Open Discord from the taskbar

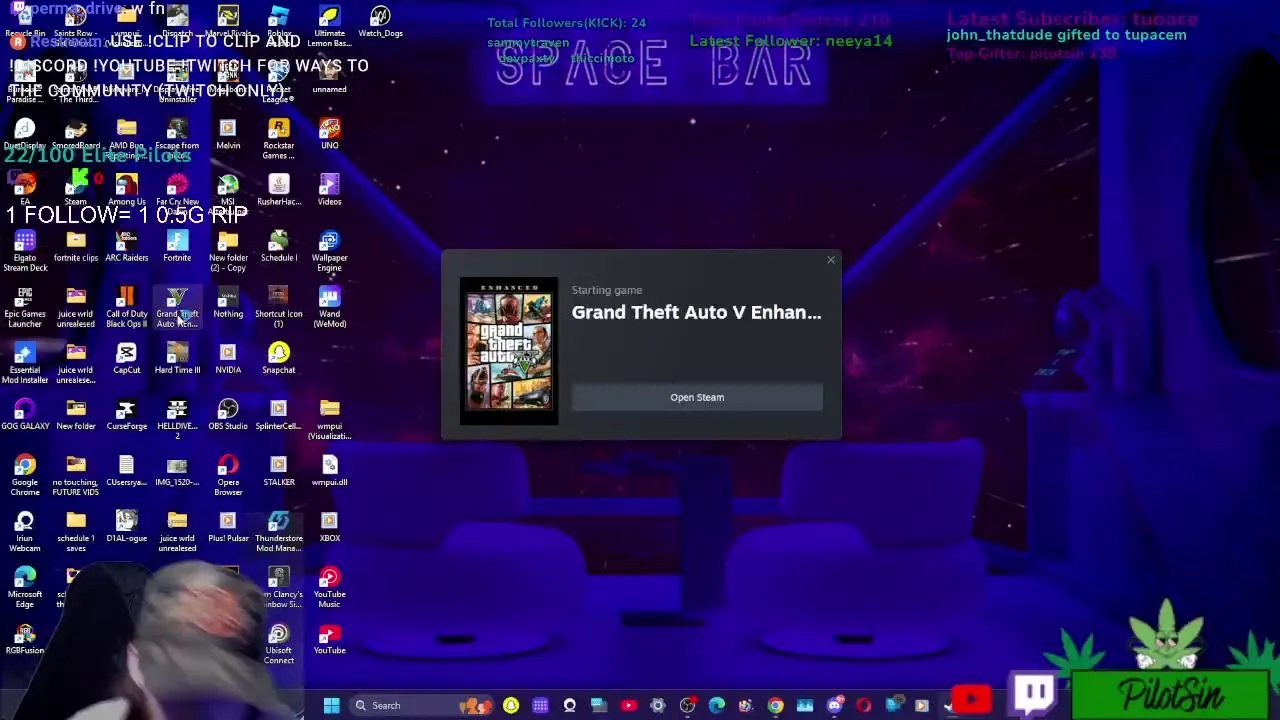[834, 705]
